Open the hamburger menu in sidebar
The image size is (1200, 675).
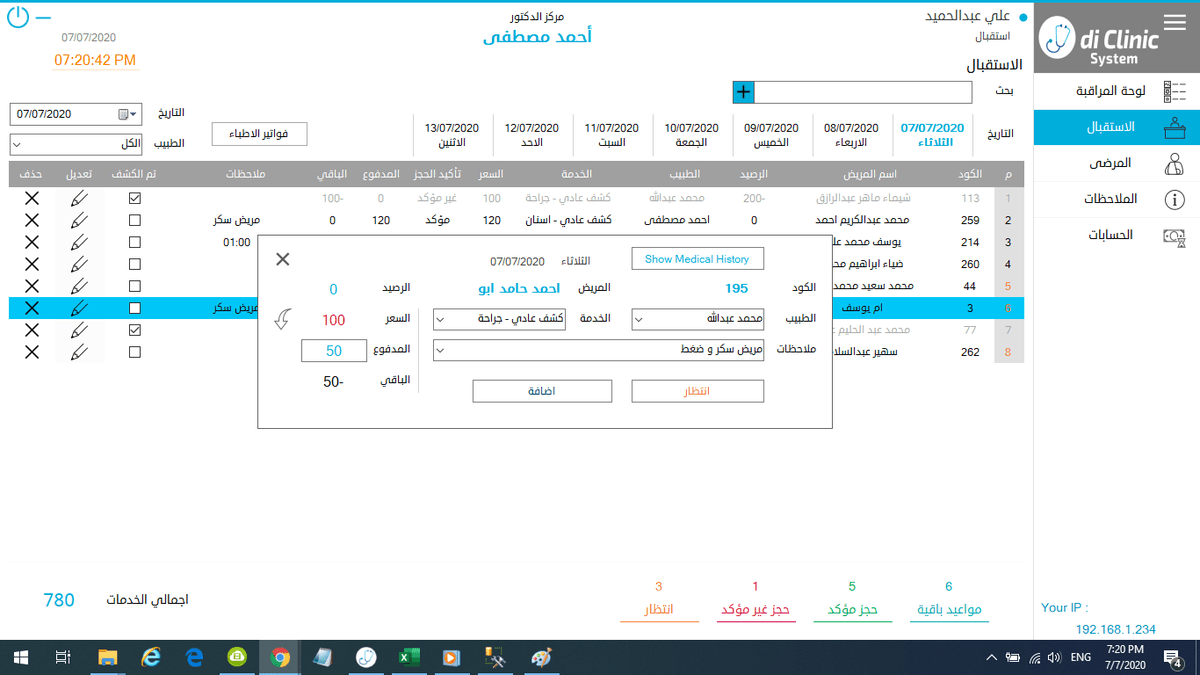pyautogui.click(x=1175, y=23)
